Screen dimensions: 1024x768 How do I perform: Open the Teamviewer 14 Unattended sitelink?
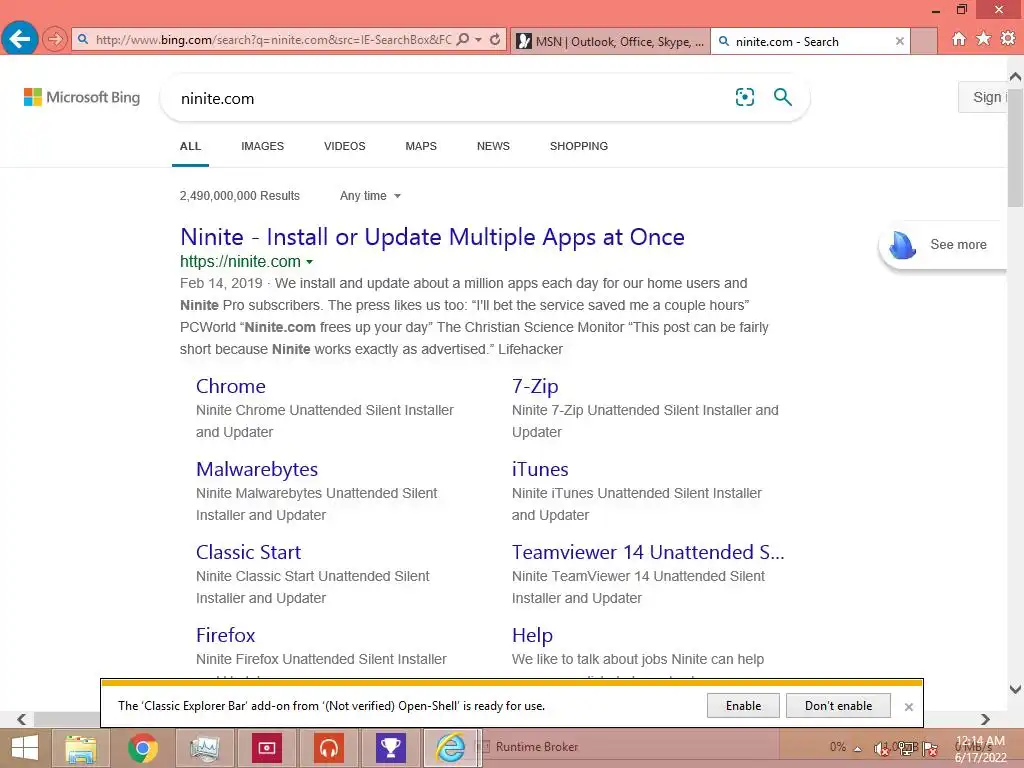(648, 552)
